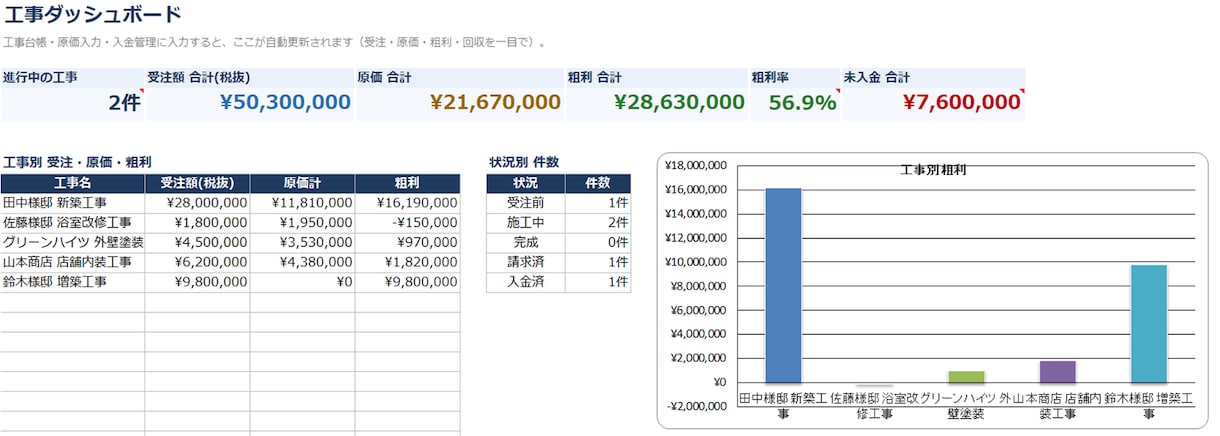Select the 入金済 status cell
Viewport: 1220px width, 436px height.
pos(526,282)
